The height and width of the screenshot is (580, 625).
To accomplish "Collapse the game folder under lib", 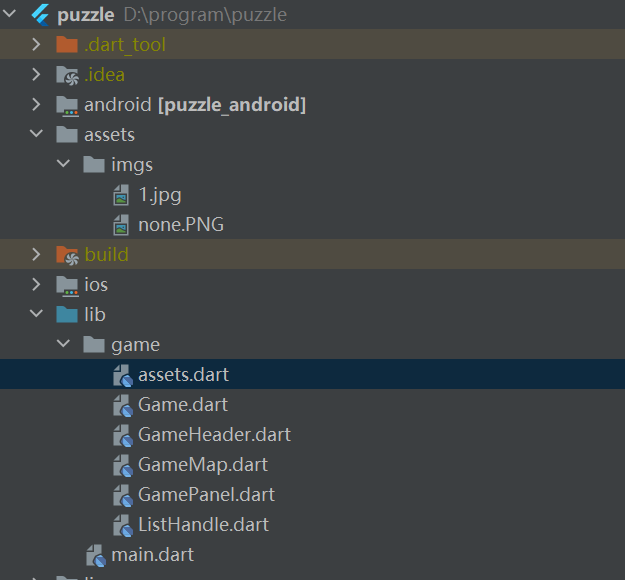I will pos(63,343).
